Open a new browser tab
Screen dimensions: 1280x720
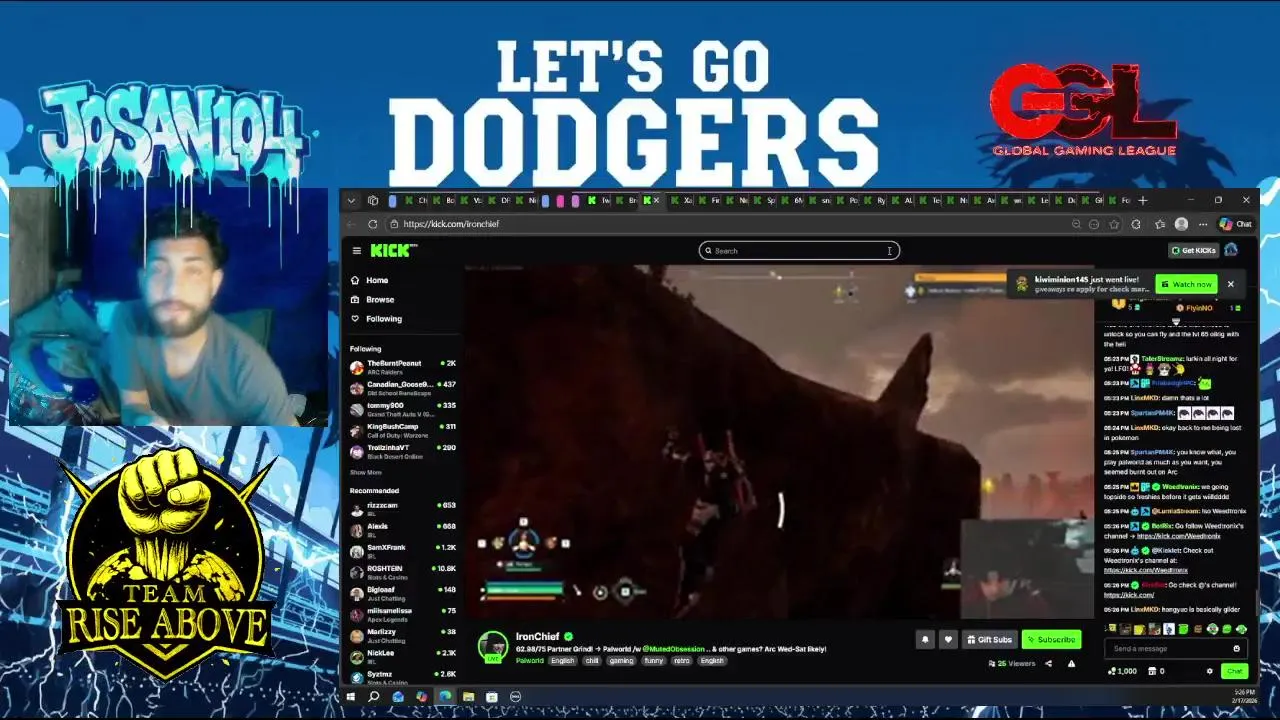pos(1142,200)
